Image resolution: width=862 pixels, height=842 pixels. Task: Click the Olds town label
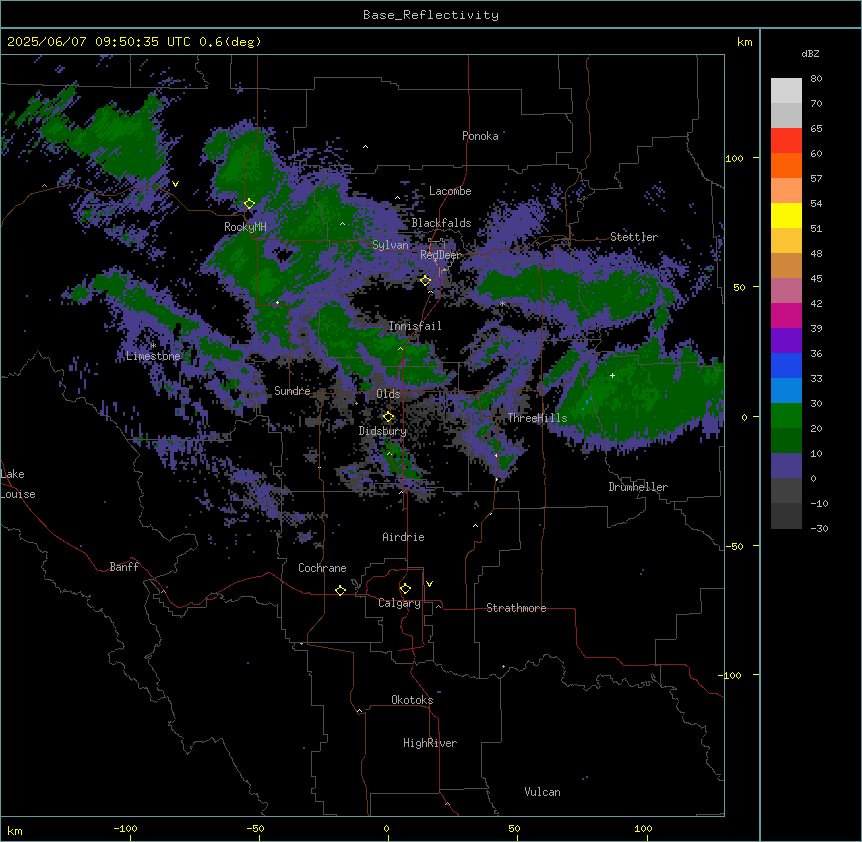[388, 394]
